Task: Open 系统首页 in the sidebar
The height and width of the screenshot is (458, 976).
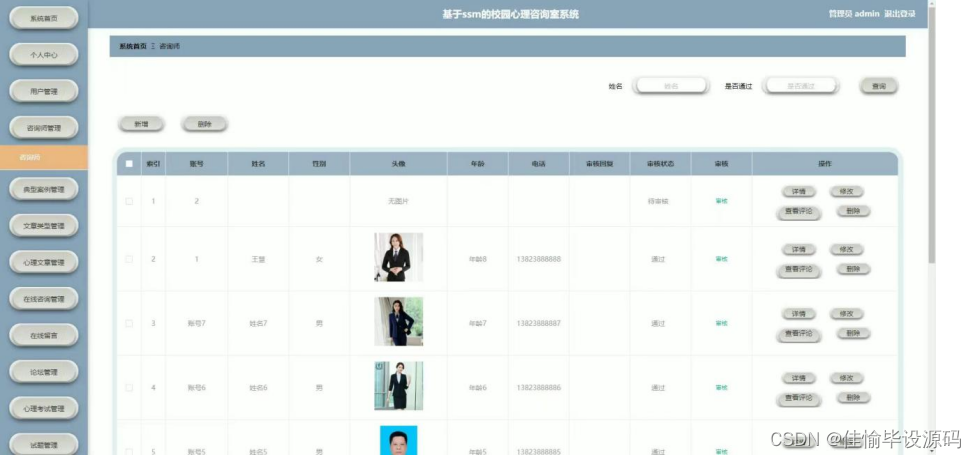Action: (44, 18)
